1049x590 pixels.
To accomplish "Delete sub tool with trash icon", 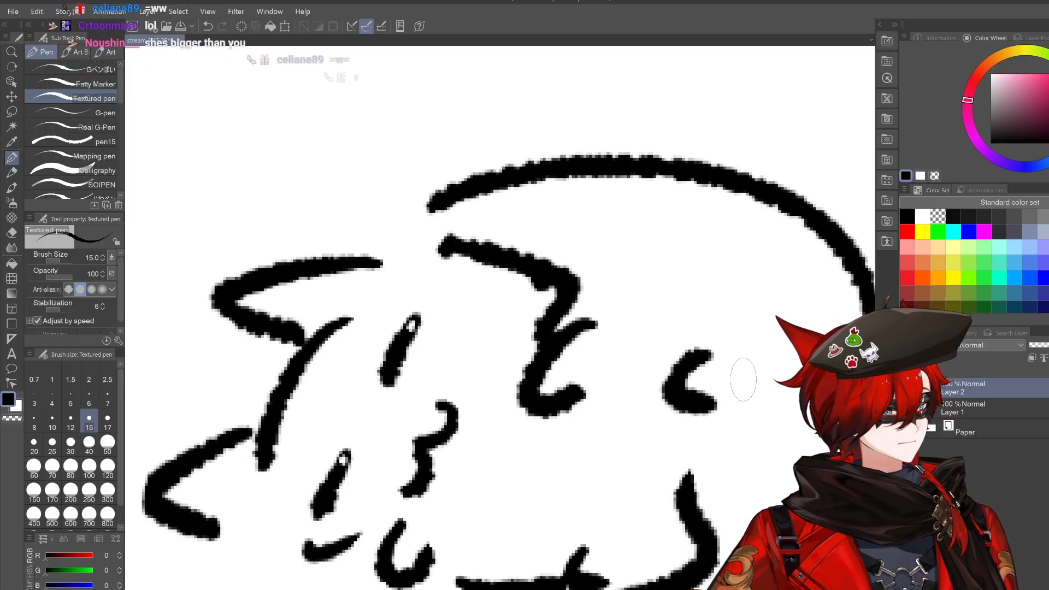I will [118, 205].
